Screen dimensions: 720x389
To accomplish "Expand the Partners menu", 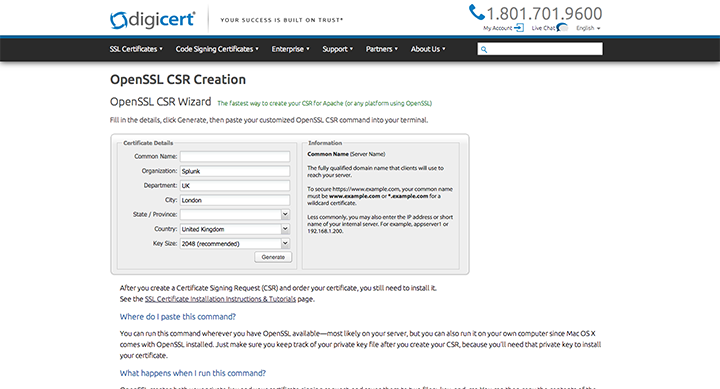I will pos(382,49).
